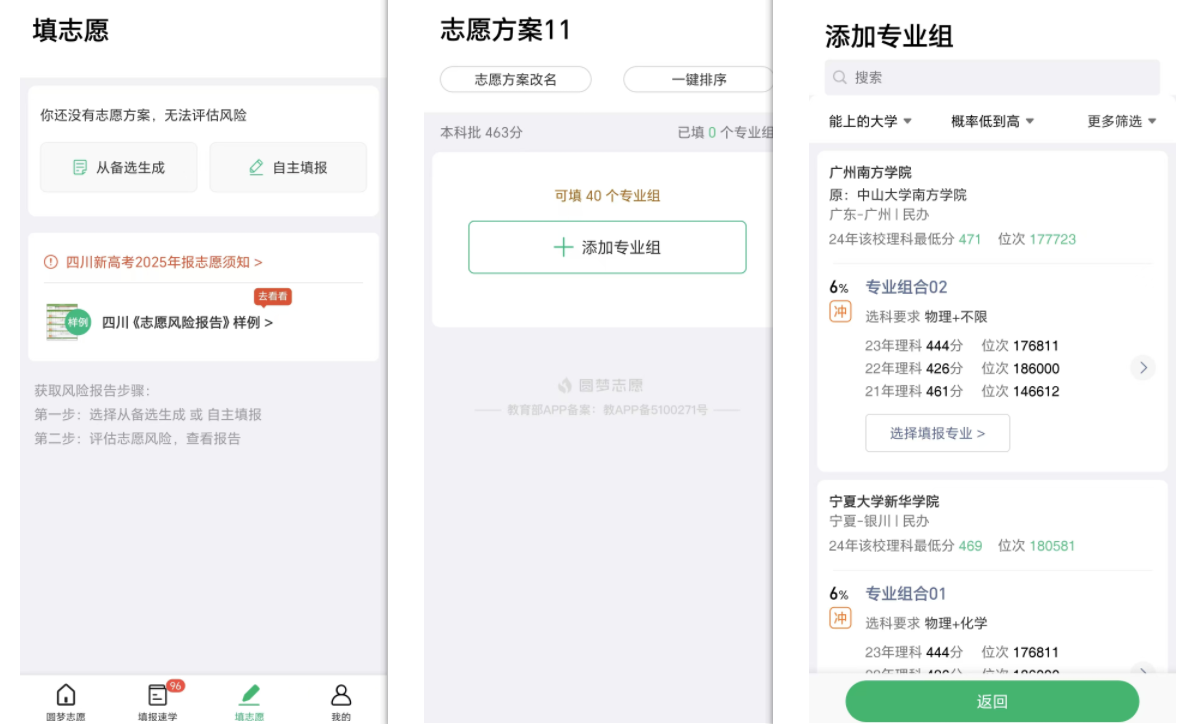Open the 概率低到高 sort dropdown
Screen dimensions: 1201x724
tap(992, 121)
